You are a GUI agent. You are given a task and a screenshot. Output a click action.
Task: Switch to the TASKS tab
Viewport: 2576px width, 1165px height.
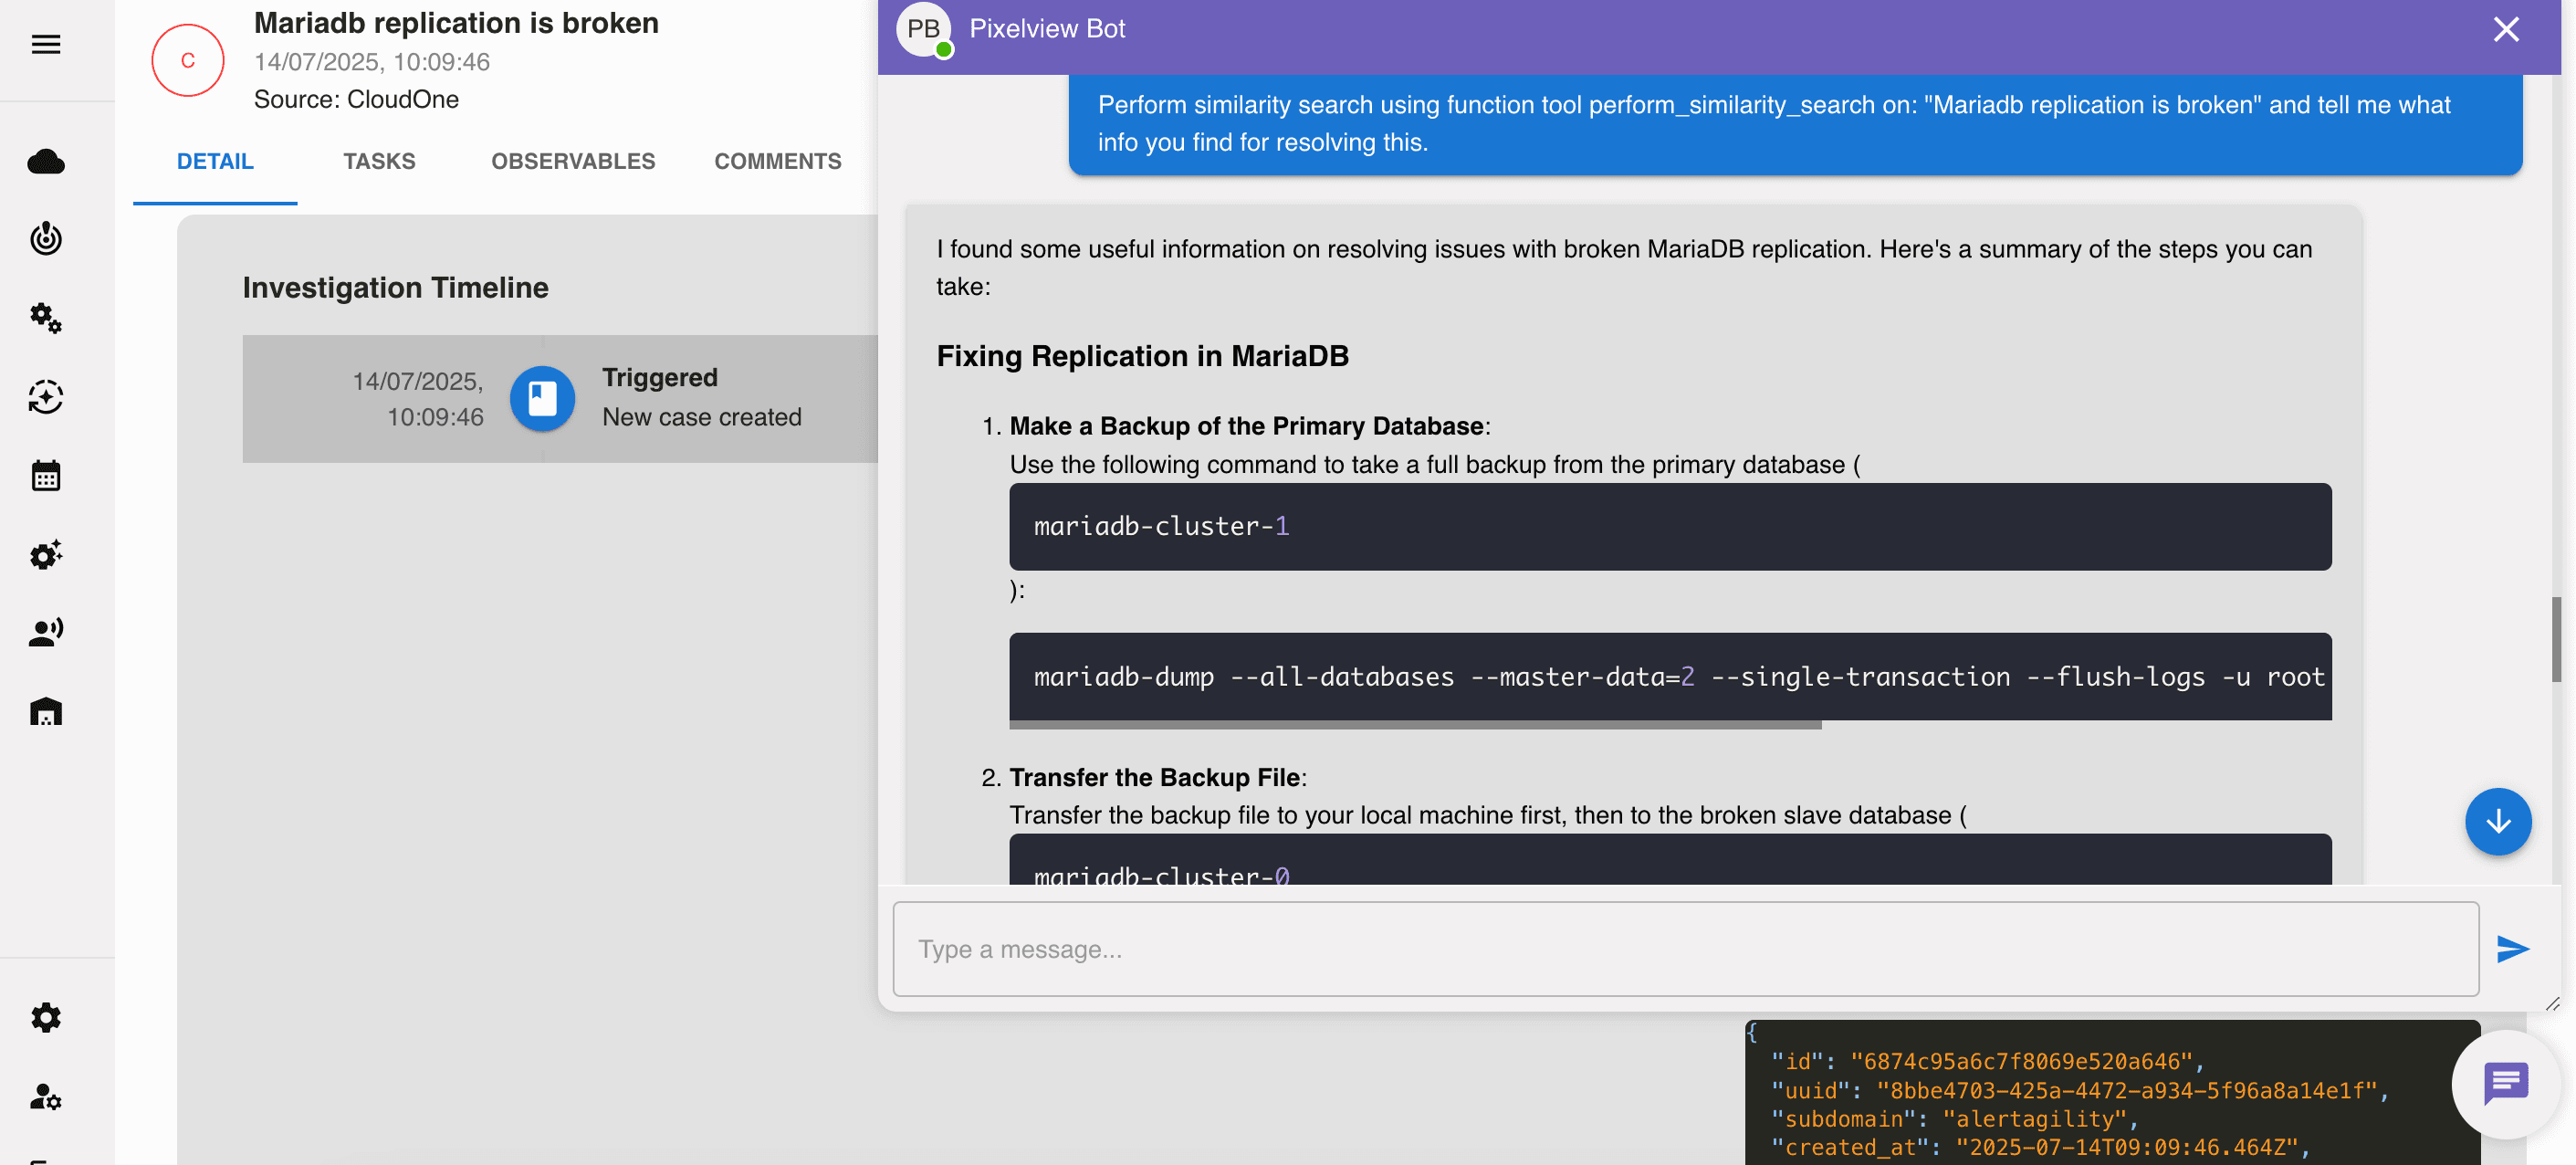[379, 161]
